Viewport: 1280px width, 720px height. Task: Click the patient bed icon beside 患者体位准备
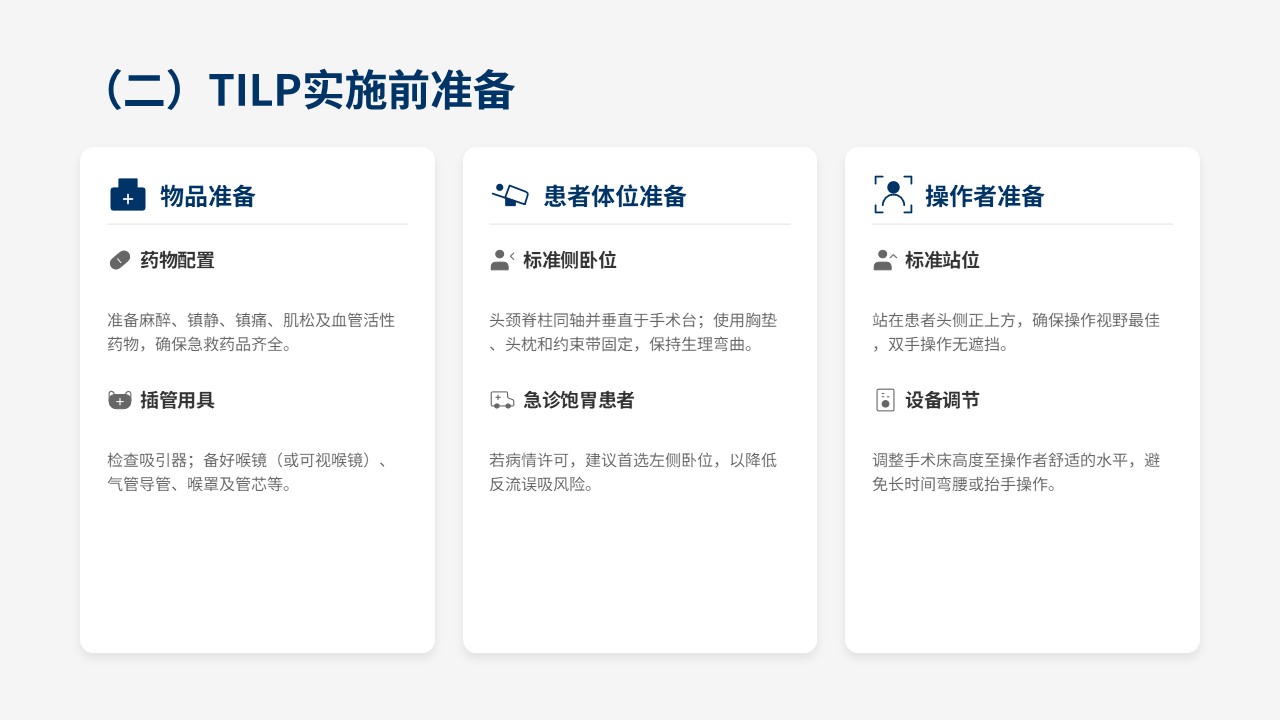pyautogui.click(x=510, y=195)
